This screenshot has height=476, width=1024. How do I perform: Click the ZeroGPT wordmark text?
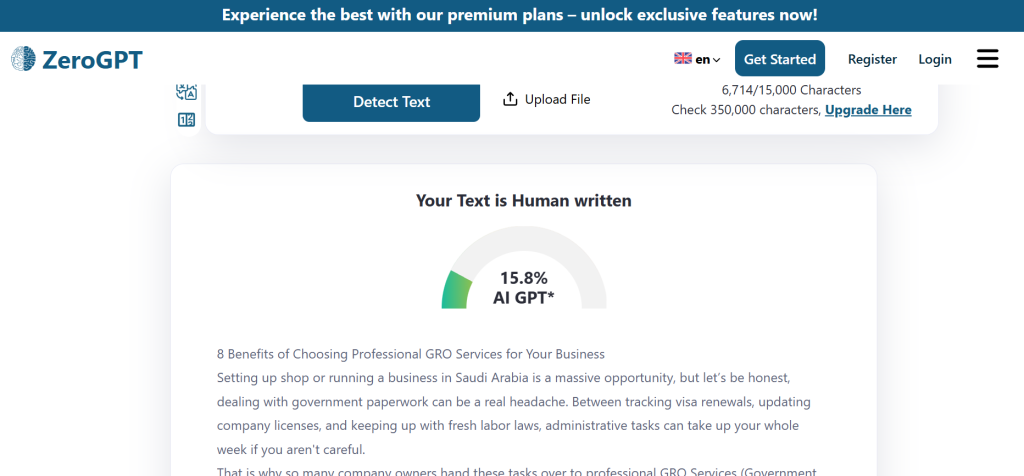[92, 60]
